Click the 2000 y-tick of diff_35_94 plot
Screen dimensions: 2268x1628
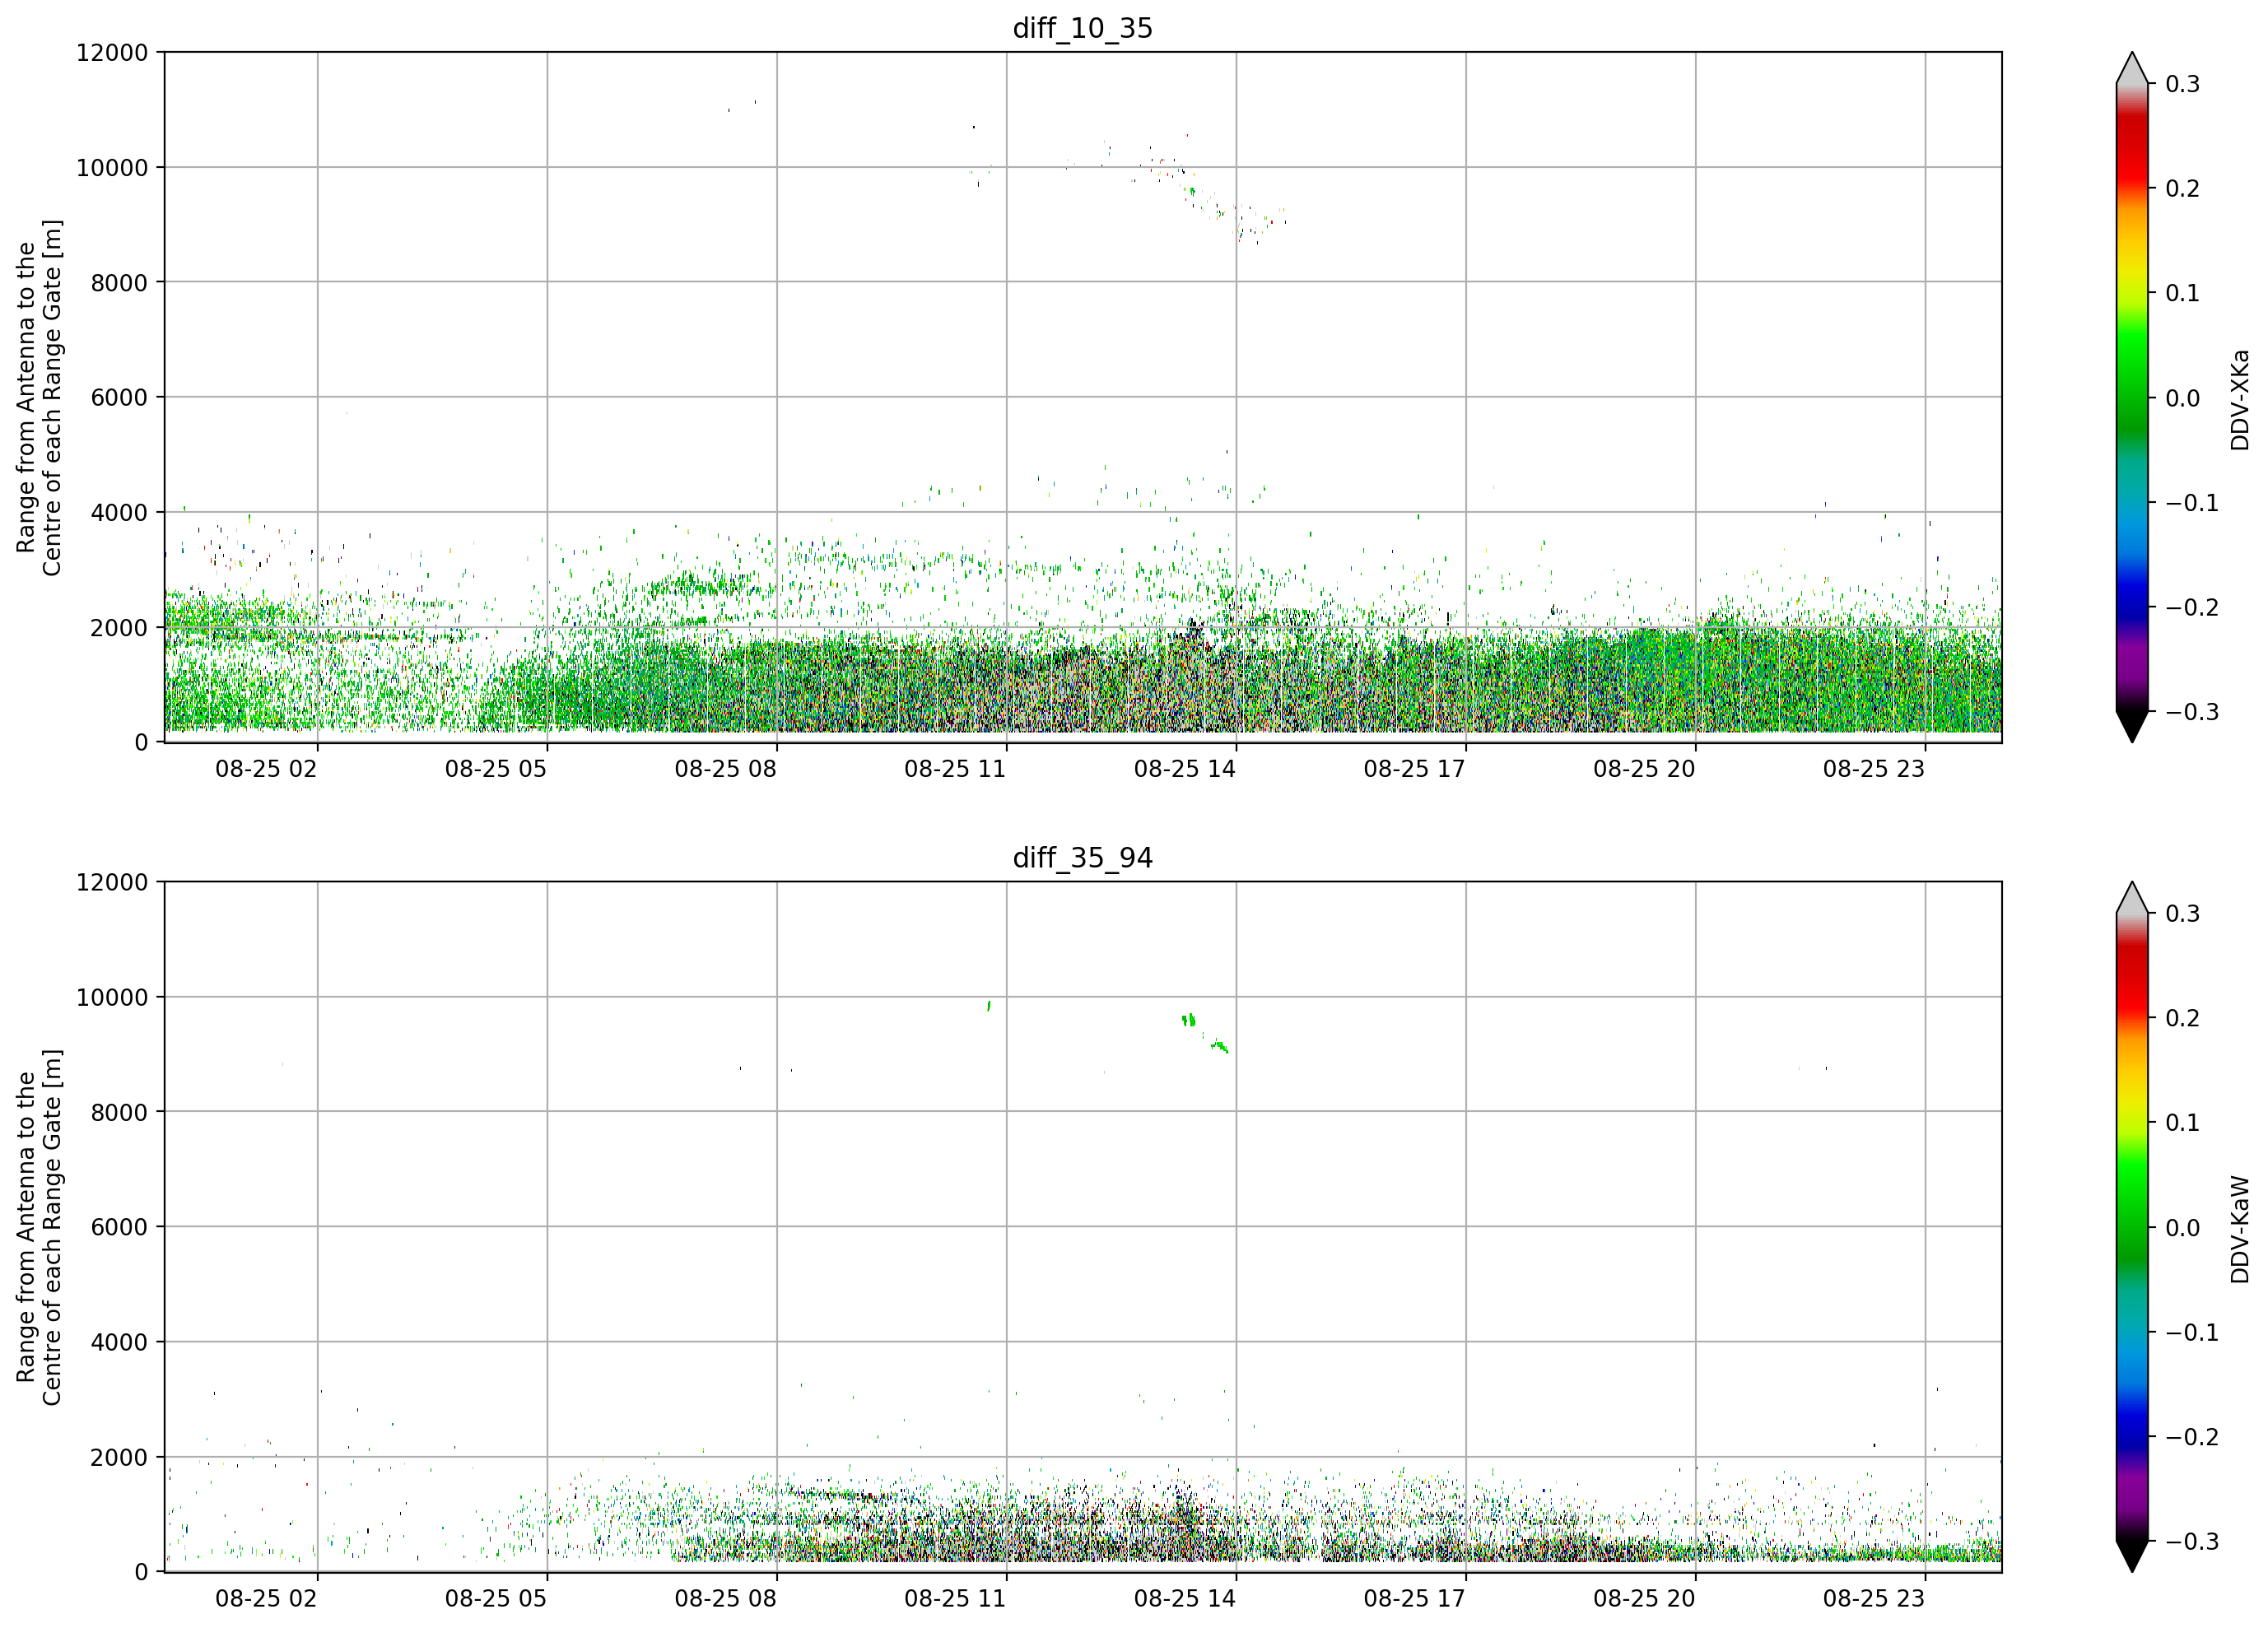coord(119,1458)
